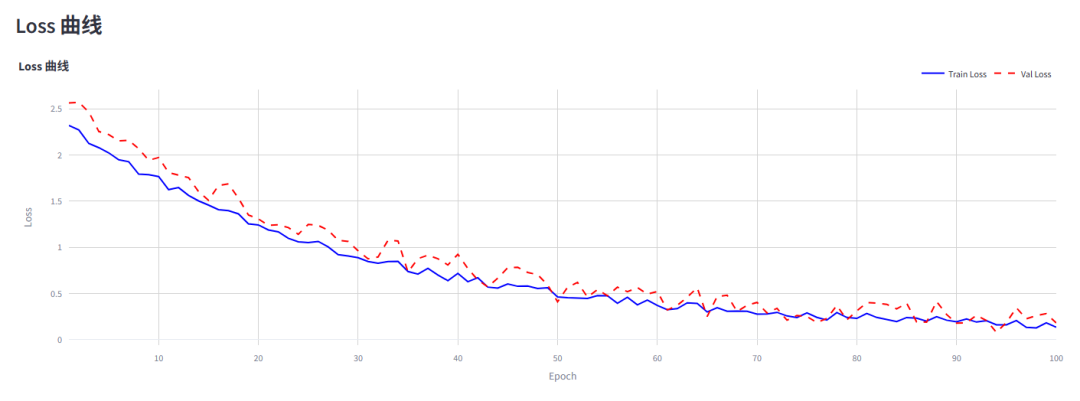Click the x-axis tick labeled 10

pos(159,357)
